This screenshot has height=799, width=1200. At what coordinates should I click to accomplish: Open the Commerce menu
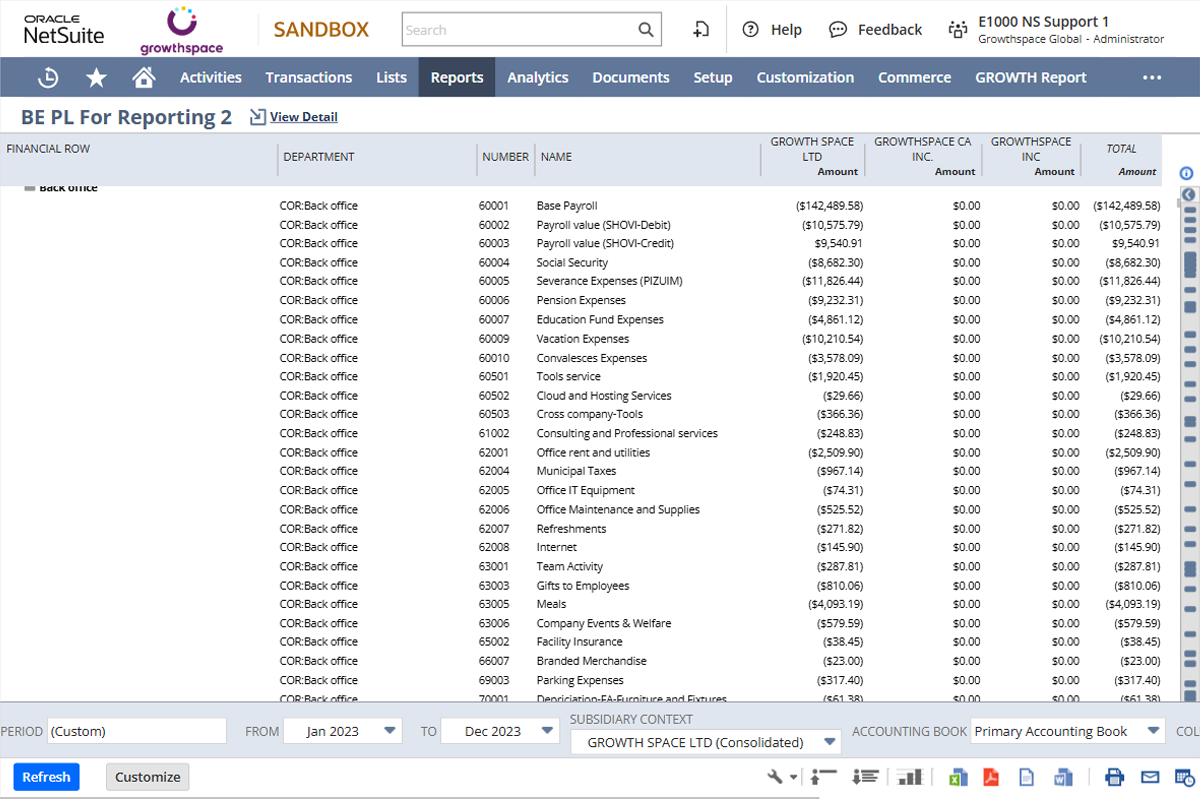pos(915,77)
